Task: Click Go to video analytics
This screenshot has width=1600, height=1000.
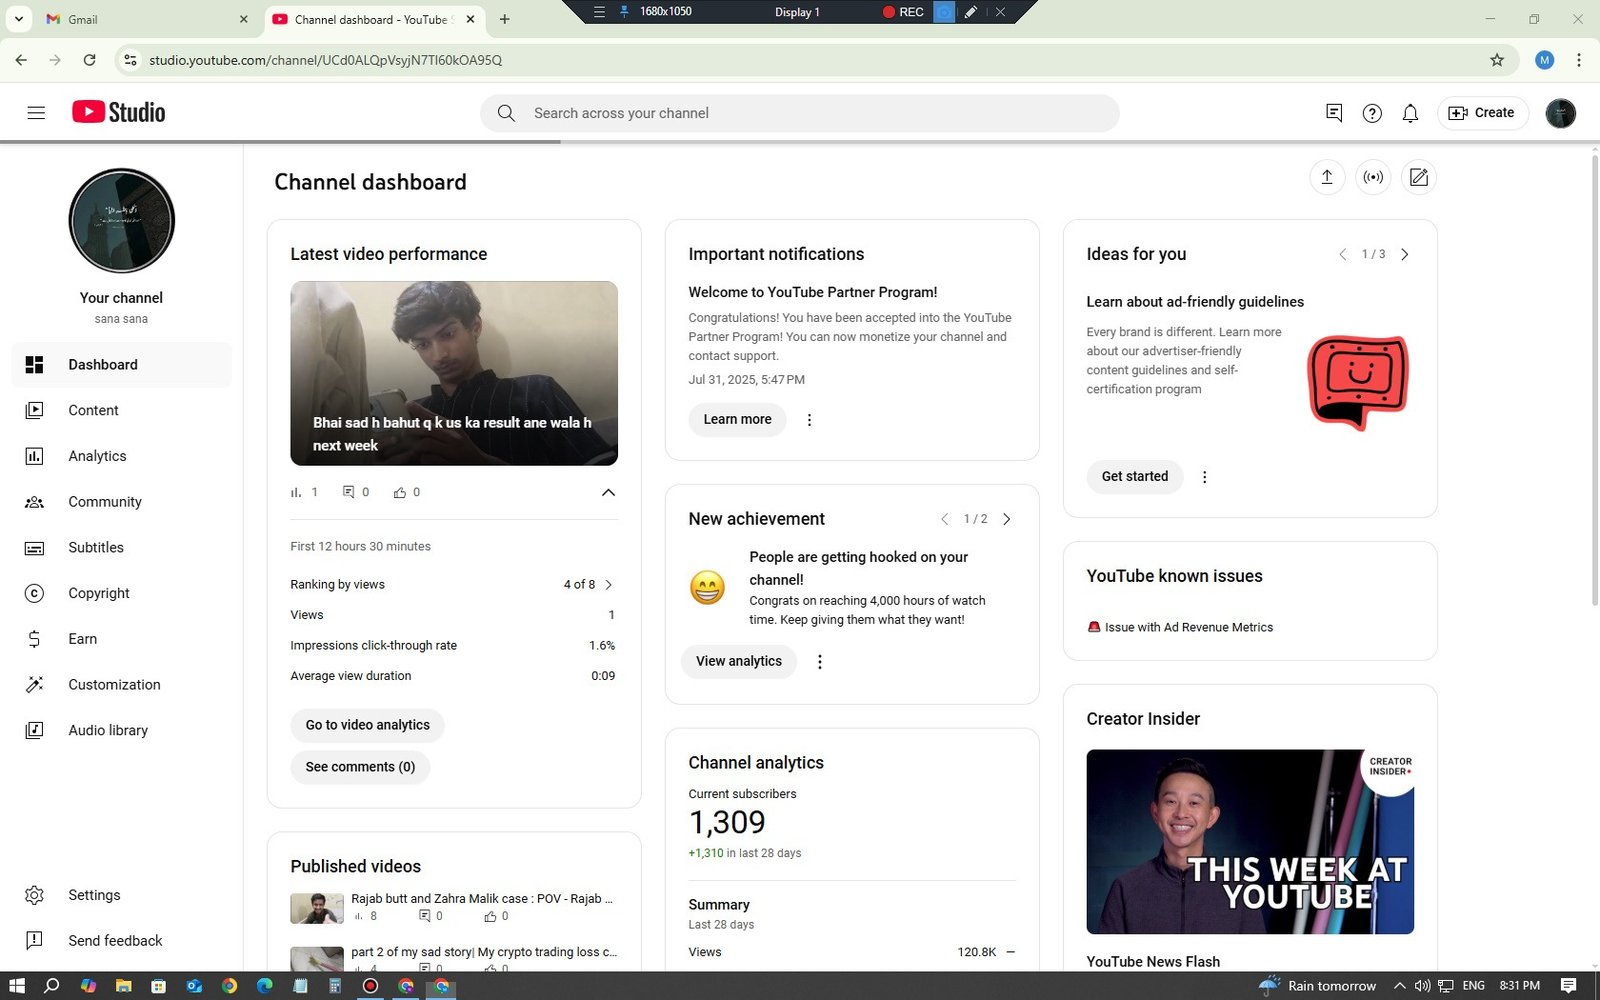Action: tap(367, 725)
